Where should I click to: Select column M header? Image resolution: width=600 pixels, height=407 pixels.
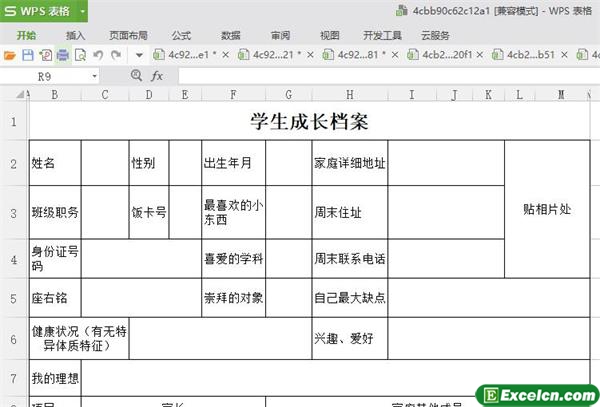click(561, 94)
